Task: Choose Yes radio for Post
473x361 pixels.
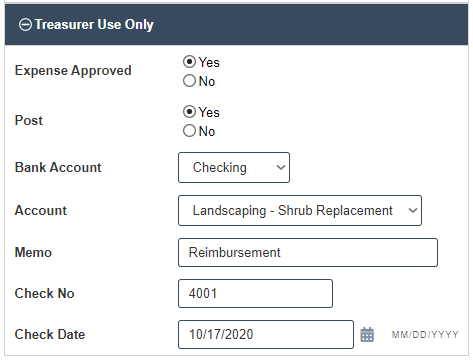Action: (189, 112)
